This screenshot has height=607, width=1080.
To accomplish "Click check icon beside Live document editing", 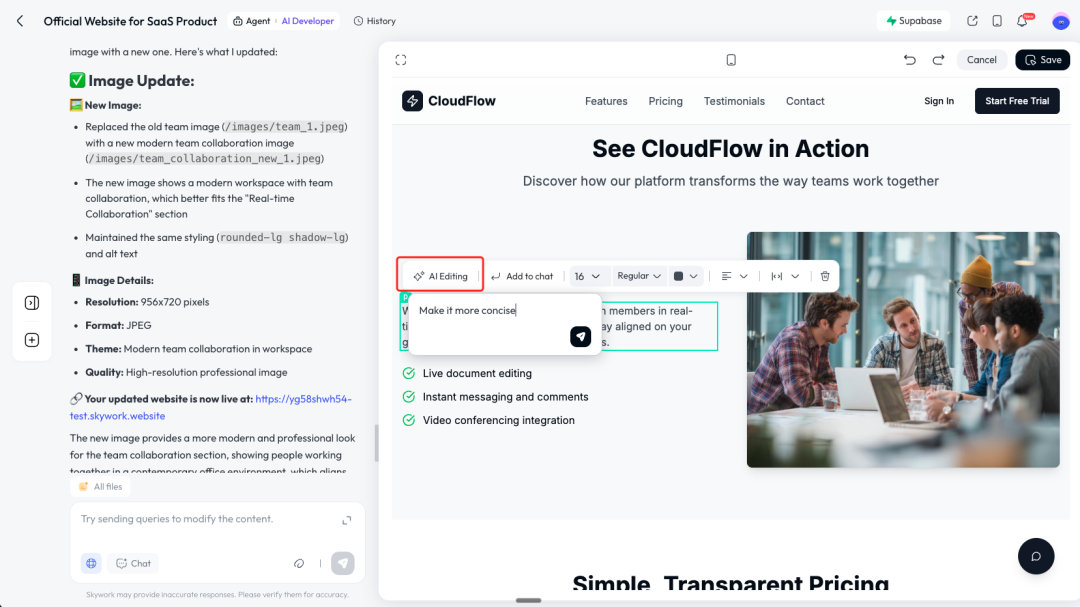I will (408, 373).
